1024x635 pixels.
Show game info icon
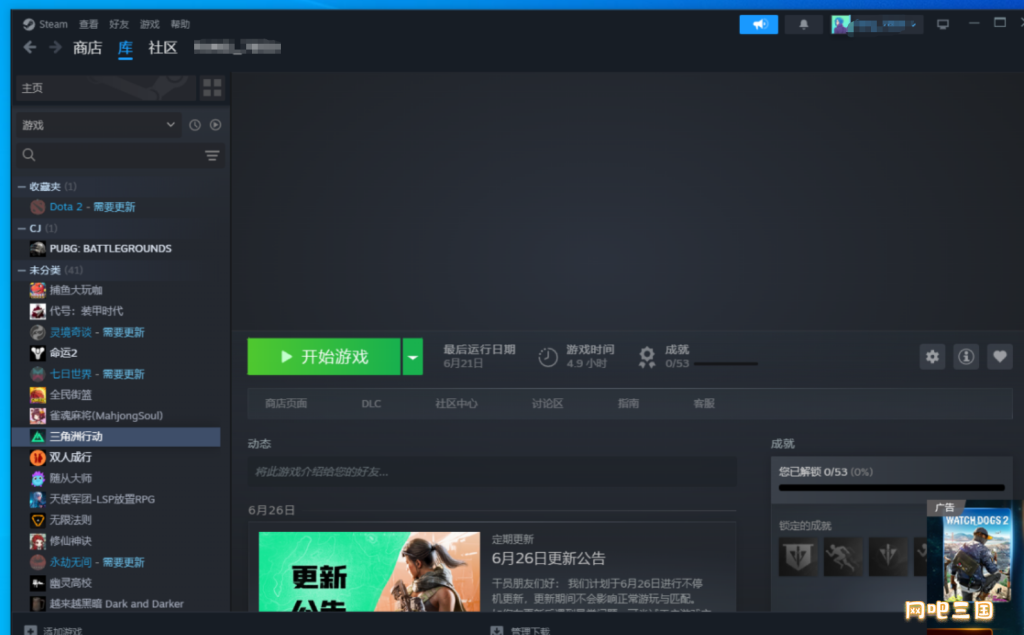(x=966, y=357)
